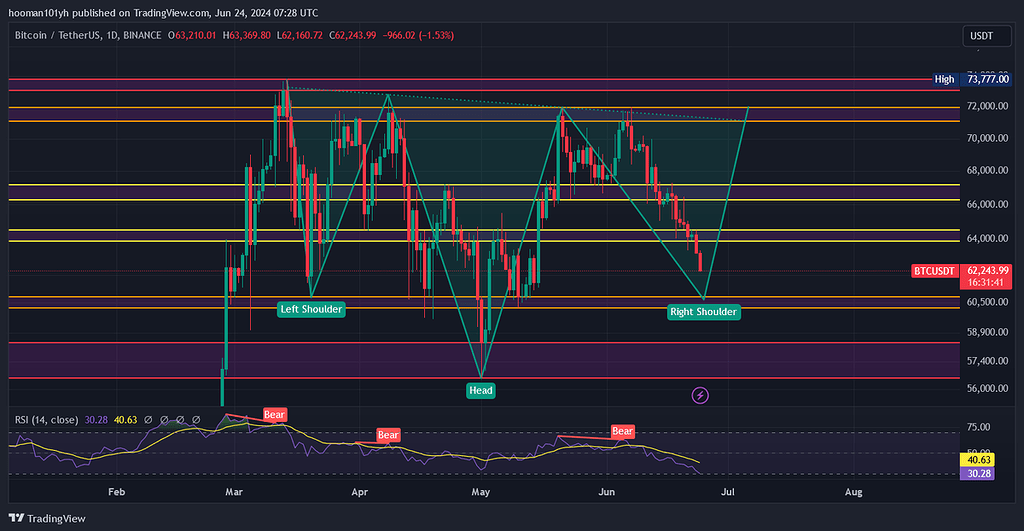Open the USDT currency dropdown

981,37
